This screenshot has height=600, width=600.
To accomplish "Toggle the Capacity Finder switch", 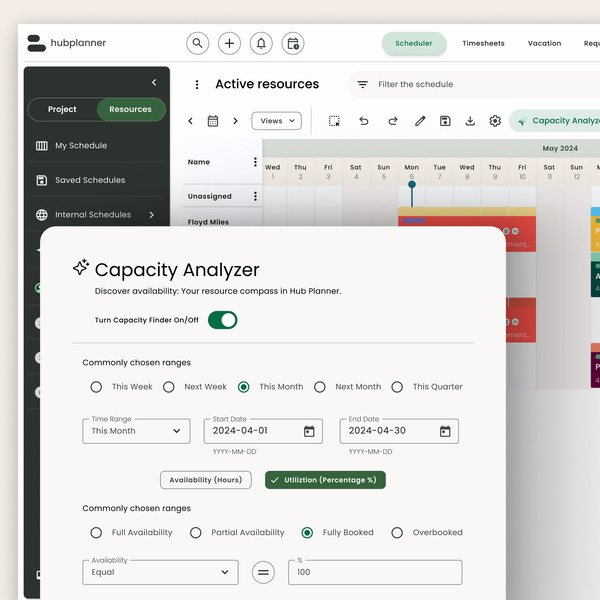I will pyautogui.click(x=223, y=320).
